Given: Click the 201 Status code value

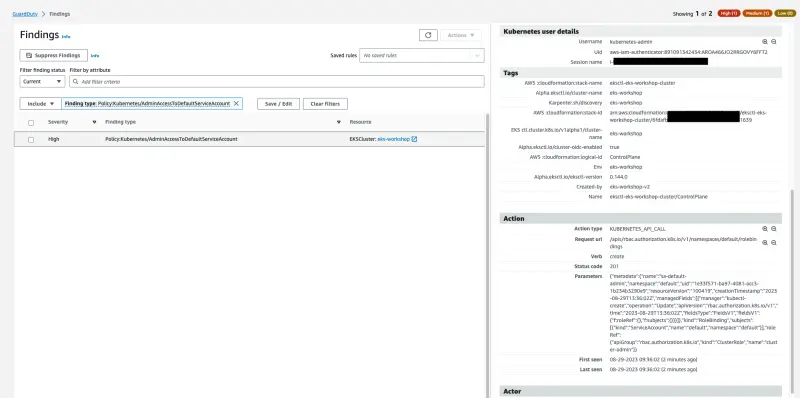Looking at the screenshot, I should pyautogui.click(x=614, y=266).
